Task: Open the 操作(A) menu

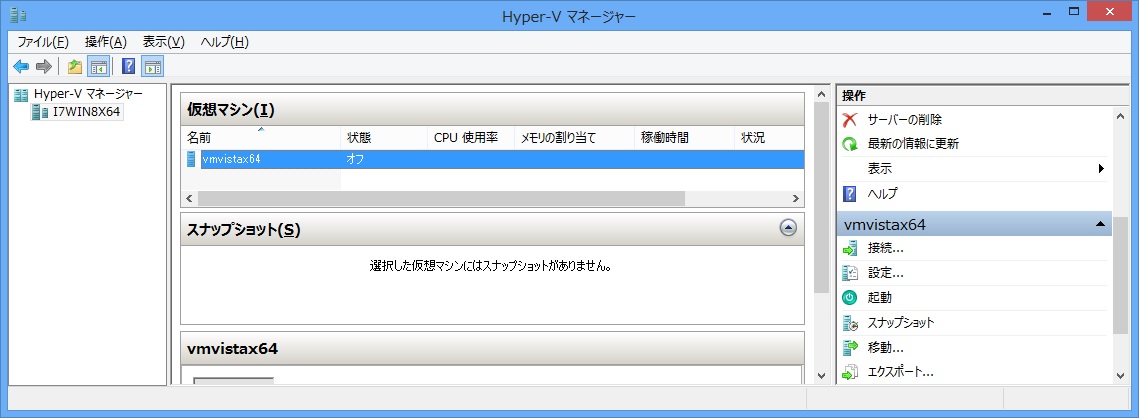Action: [105, 41]
